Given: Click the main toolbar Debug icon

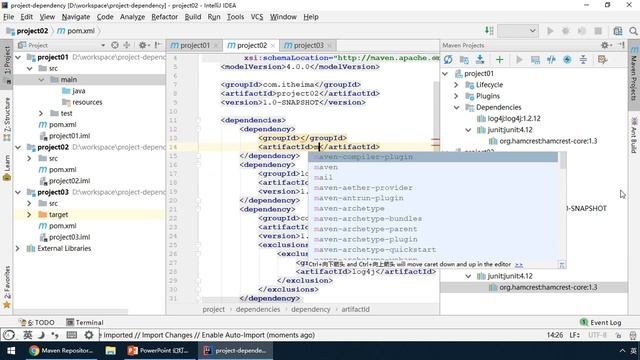Looking at the screenshot, I should click(566, 31).
